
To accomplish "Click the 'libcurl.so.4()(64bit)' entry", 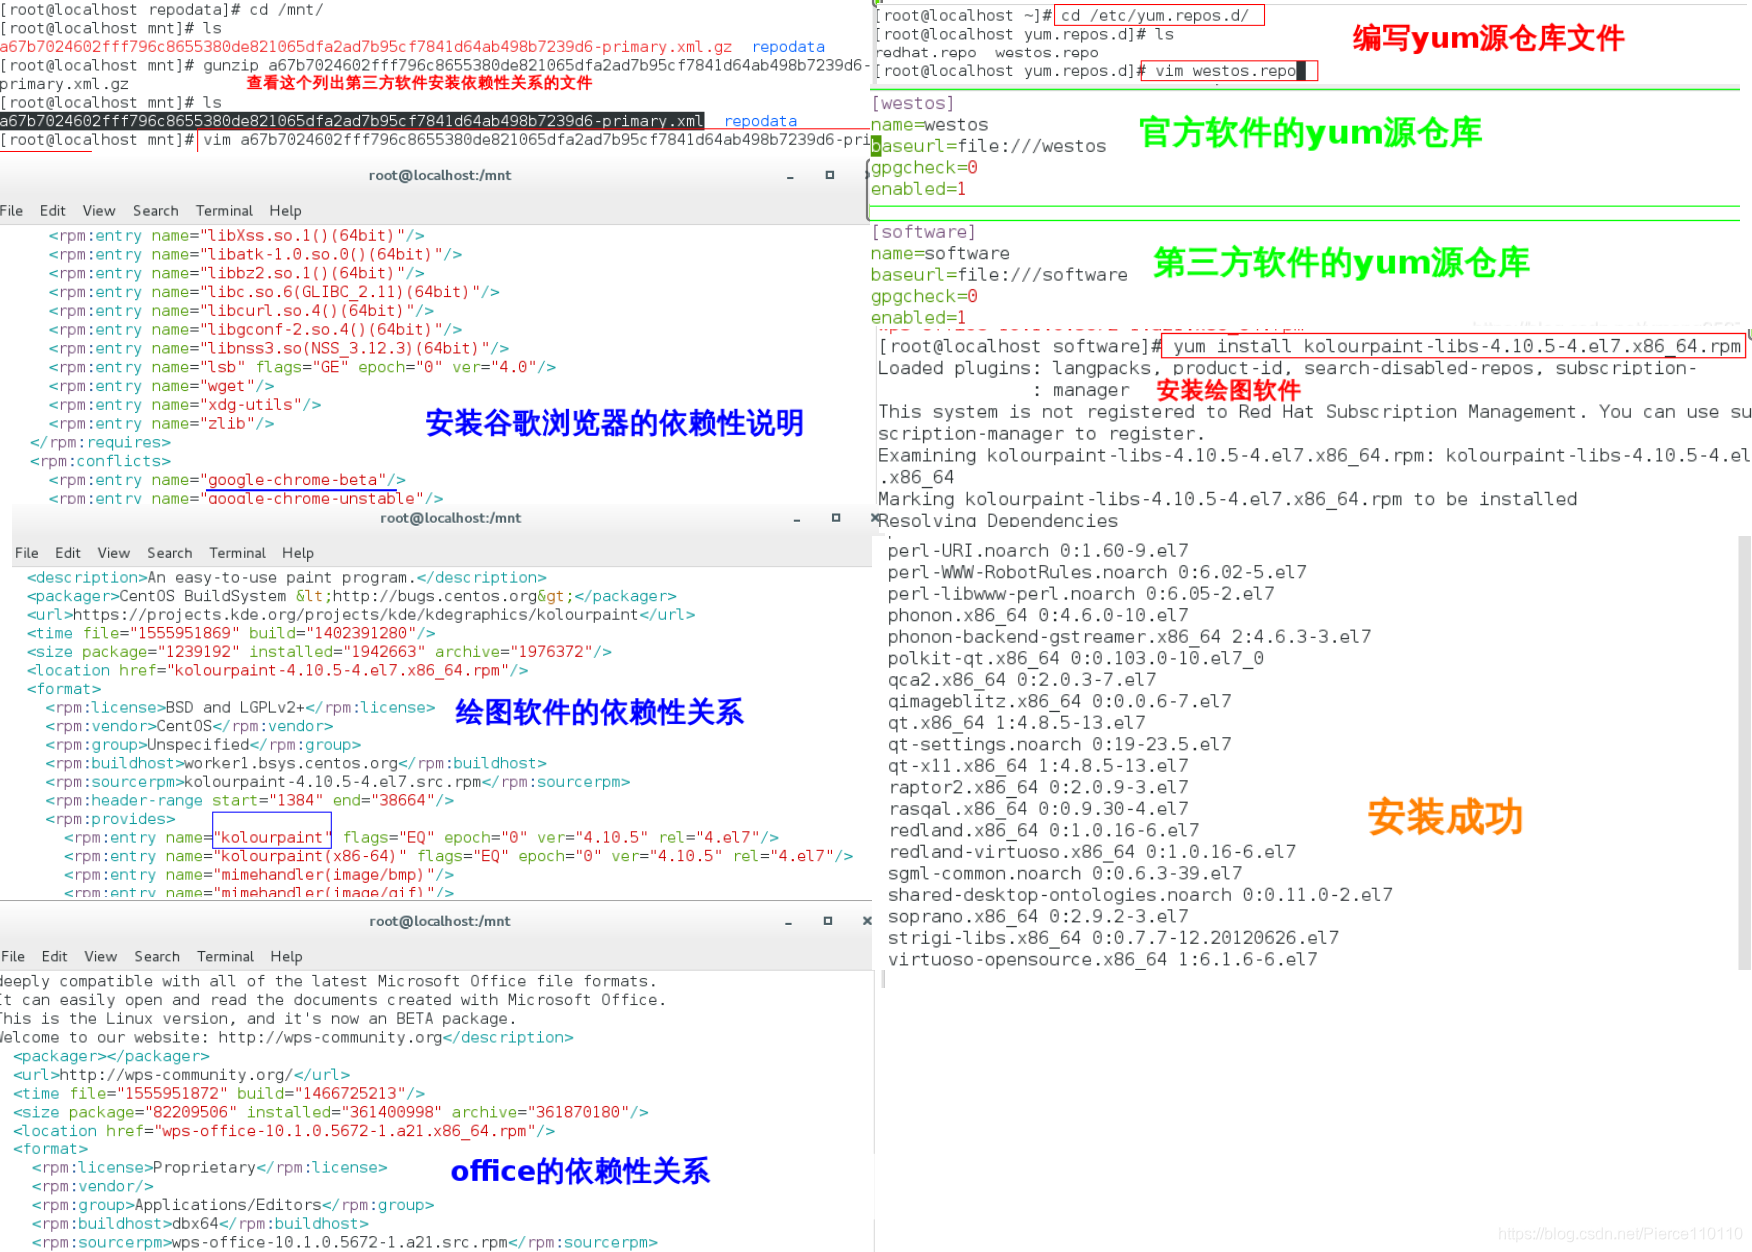I will [241, 311].
